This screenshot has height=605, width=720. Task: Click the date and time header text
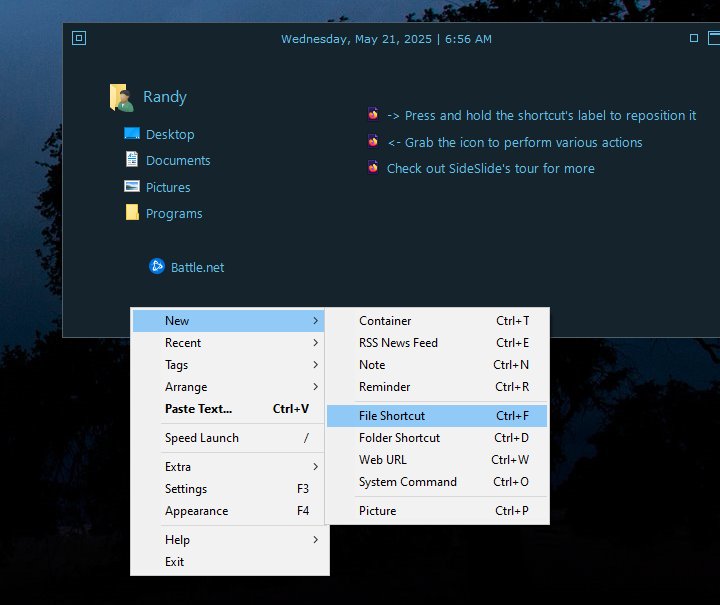pos(386,39)
